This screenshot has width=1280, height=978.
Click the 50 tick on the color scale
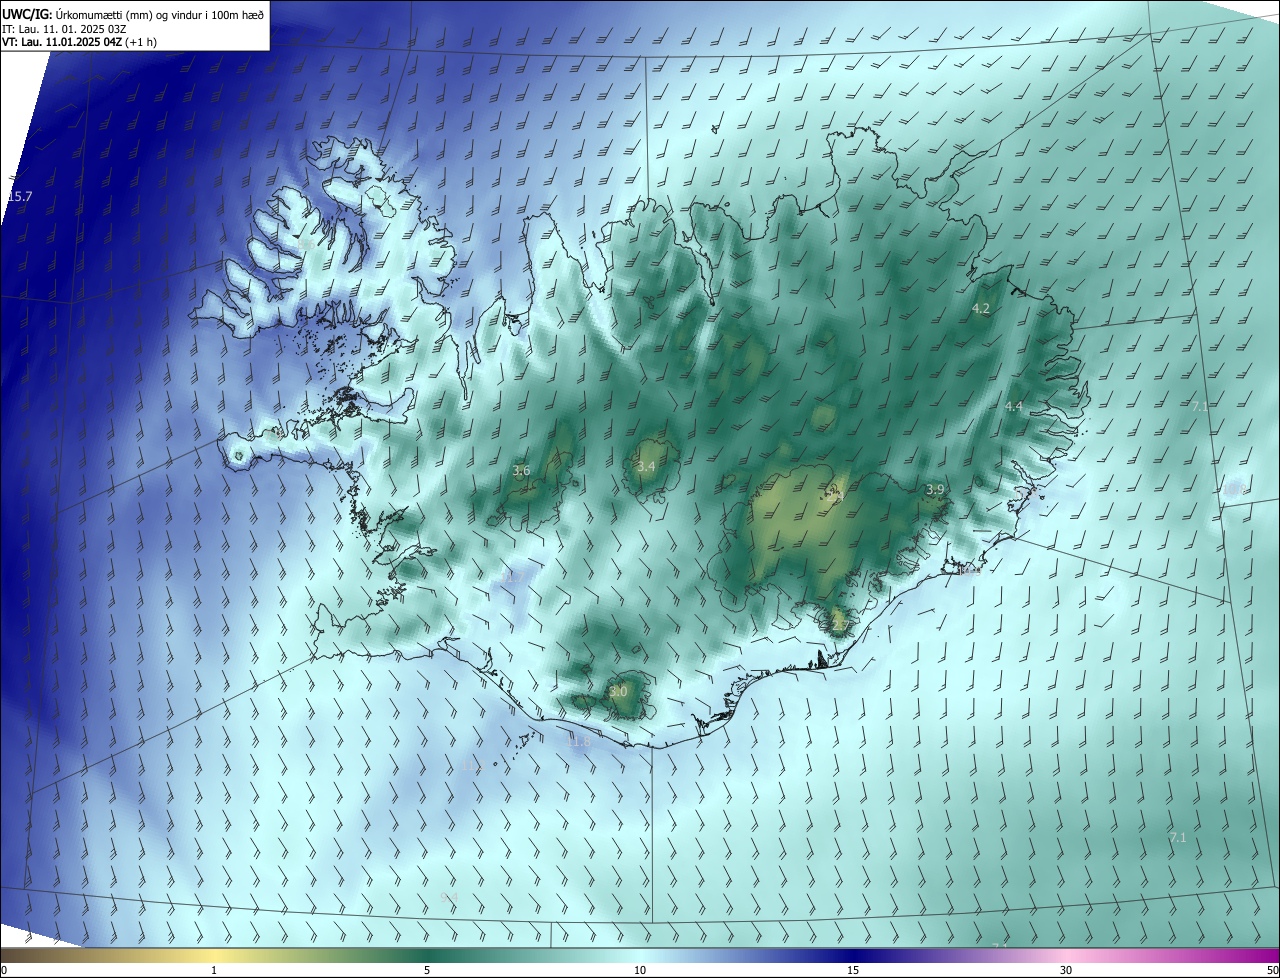[x=1272, y=970]
